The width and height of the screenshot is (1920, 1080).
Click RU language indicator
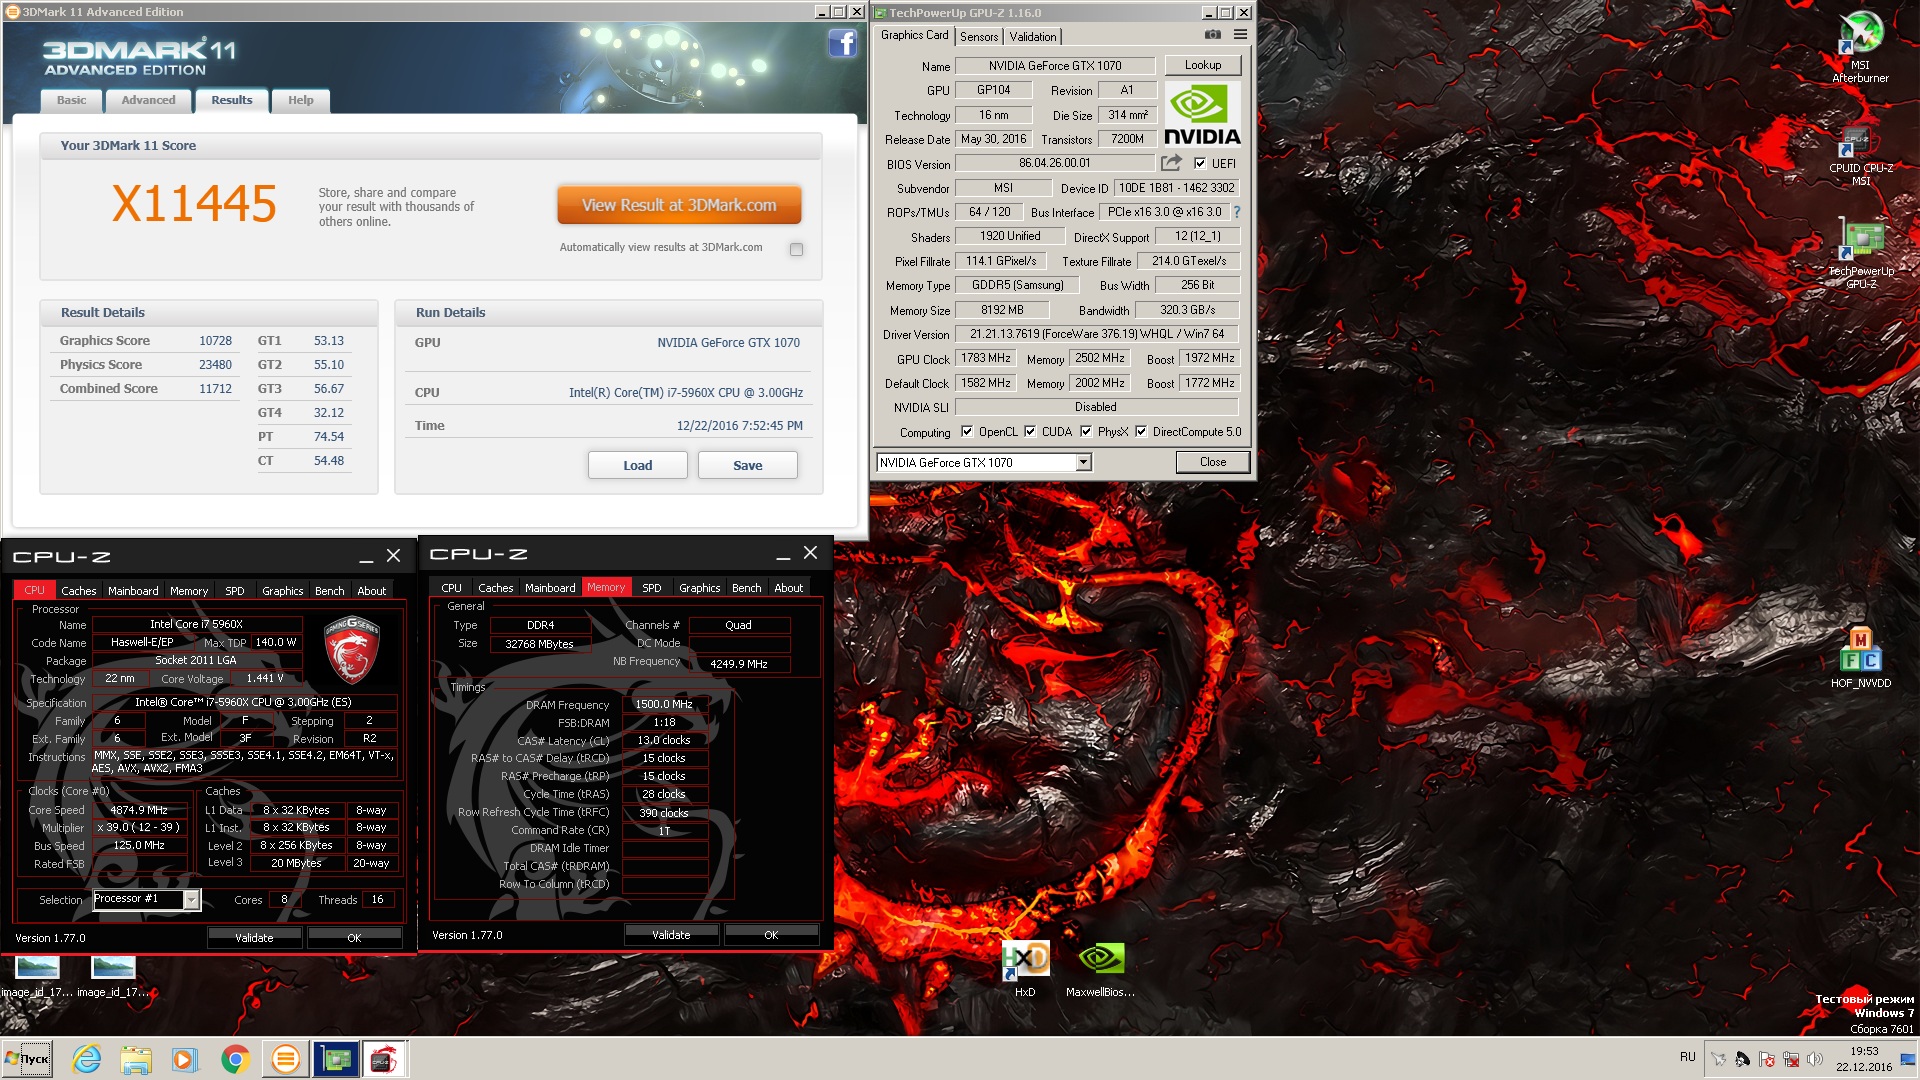[x=1688, y=1057]
